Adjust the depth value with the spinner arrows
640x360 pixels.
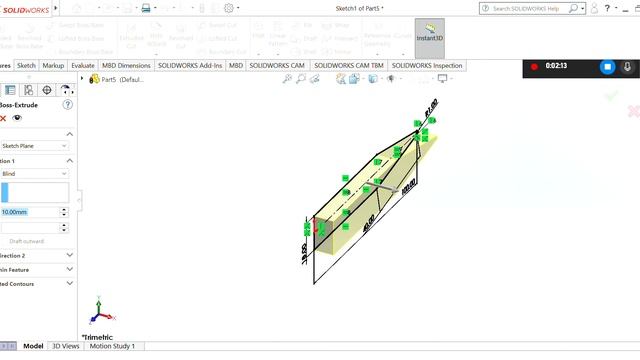[64, 212]
